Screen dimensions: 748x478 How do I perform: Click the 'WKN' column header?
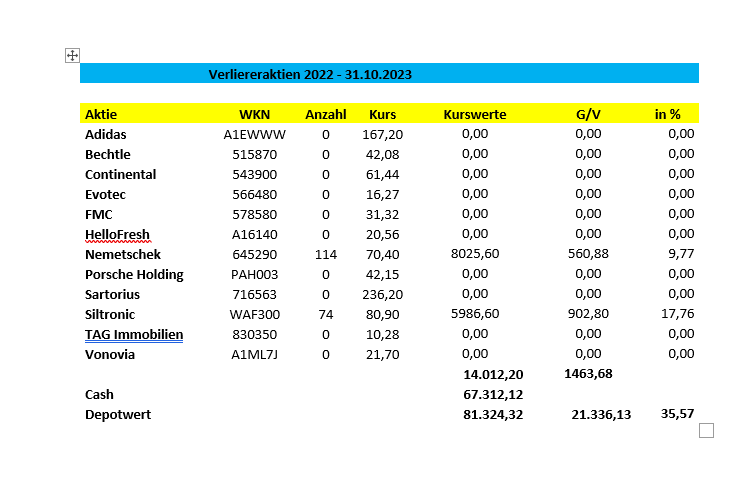click(x=254, y=114)
